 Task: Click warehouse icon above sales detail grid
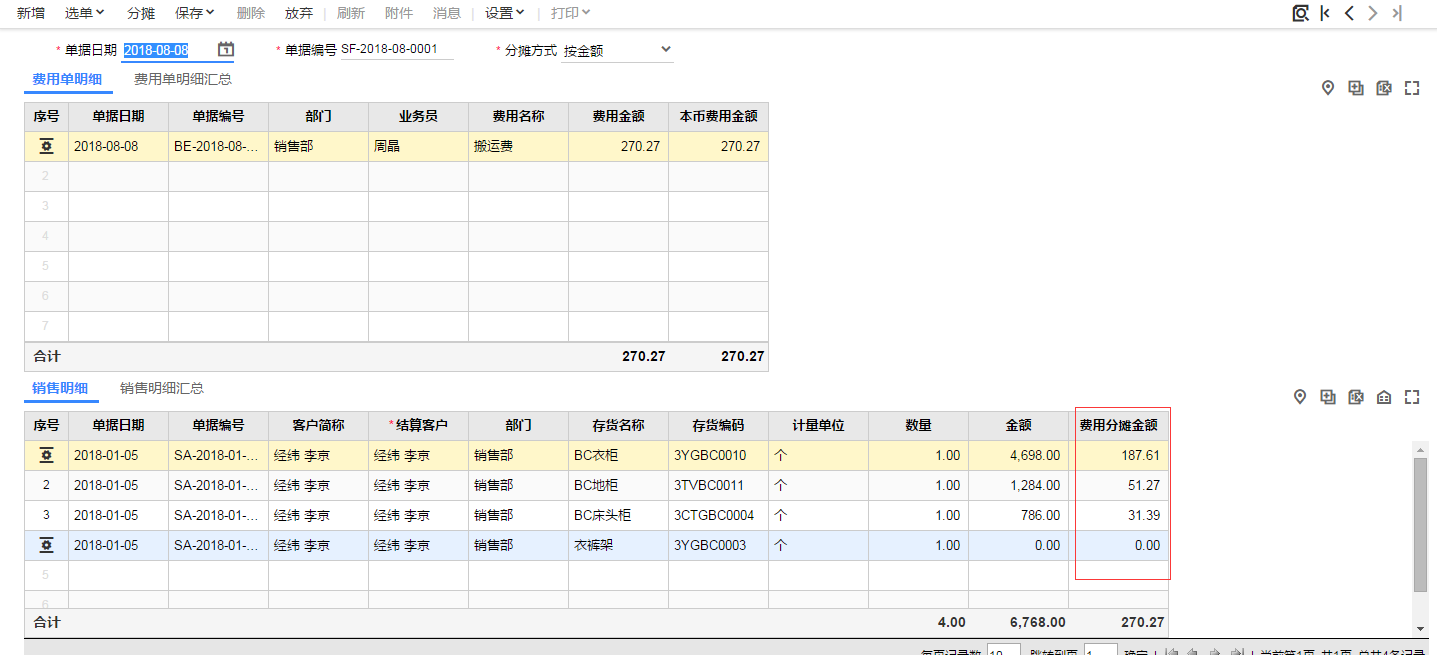pyautogui.click(x=1384, y=397)
